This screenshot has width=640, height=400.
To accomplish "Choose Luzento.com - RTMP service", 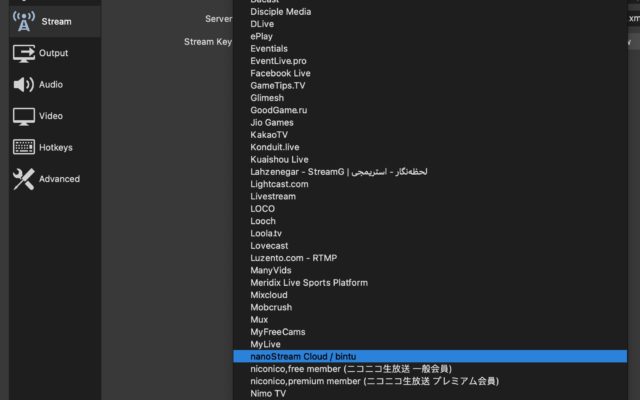I will point(295,258).
